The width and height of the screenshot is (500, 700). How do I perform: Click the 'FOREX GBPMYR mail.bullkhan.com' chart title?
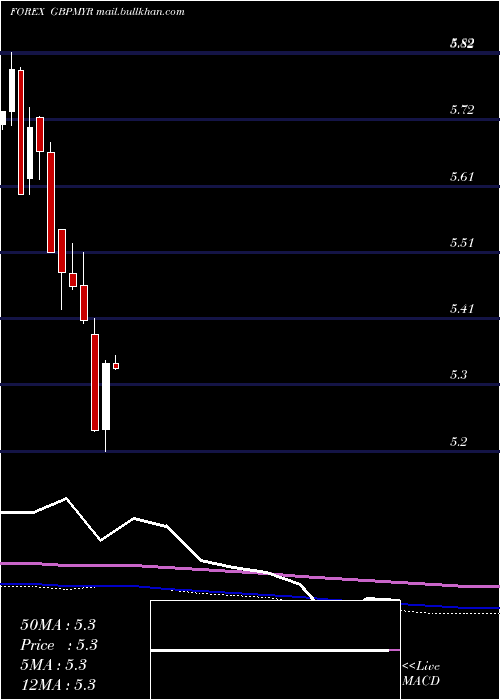[97, 12]
